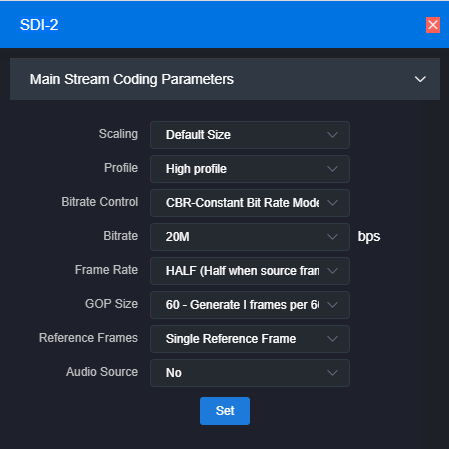Open the Bitrate Control CBR dropdown

[x=250, y=203]
